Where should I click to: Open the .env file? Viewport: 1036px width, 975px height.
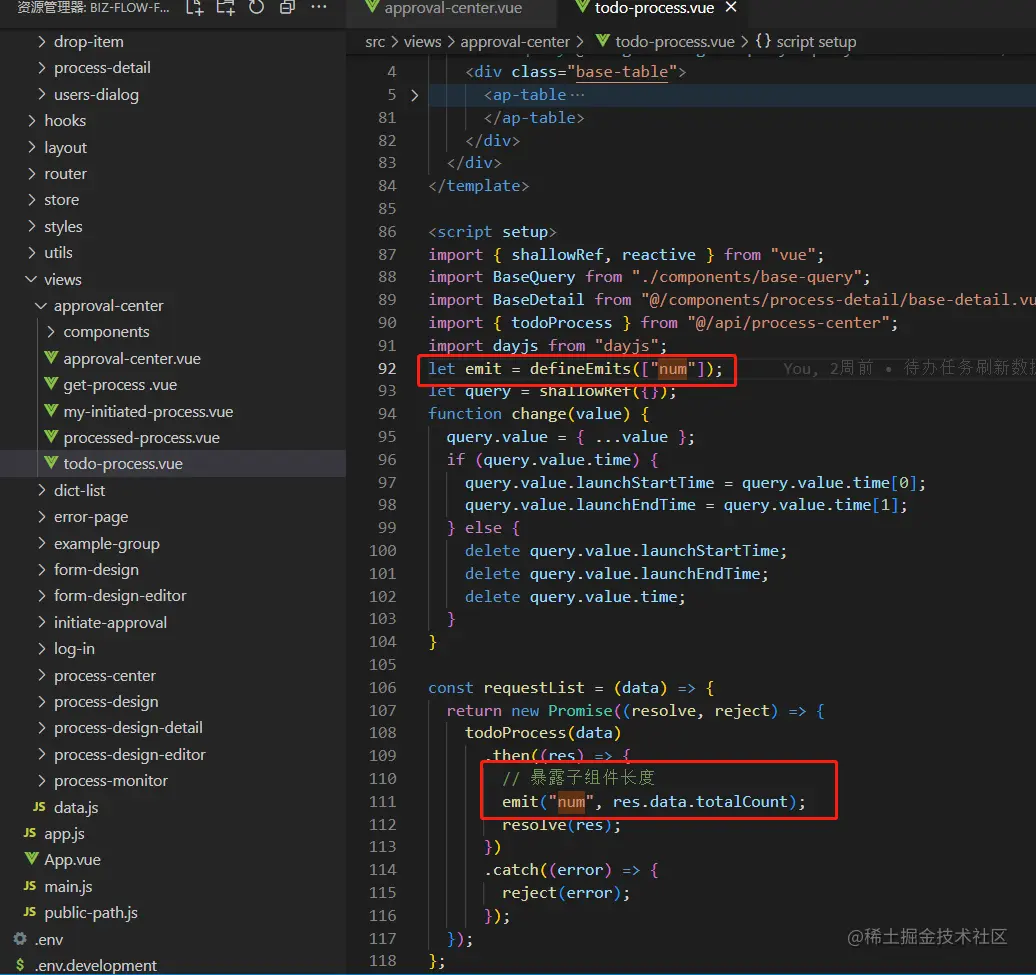tap(48, 939)
